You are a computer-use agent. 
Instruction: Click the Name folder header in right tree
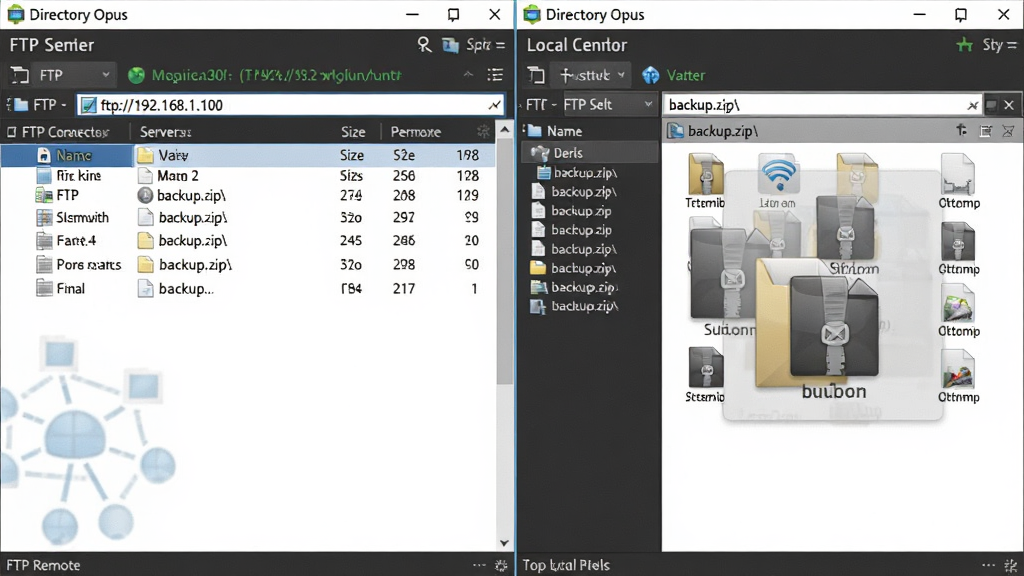coord(555,131)
